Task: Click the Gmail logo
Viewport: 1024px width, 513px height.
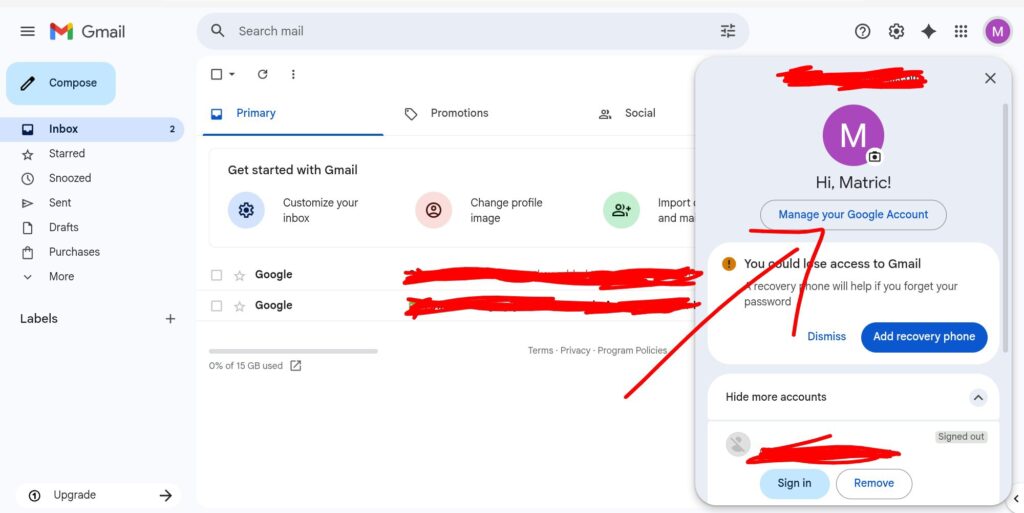Action: coord(87,31)
